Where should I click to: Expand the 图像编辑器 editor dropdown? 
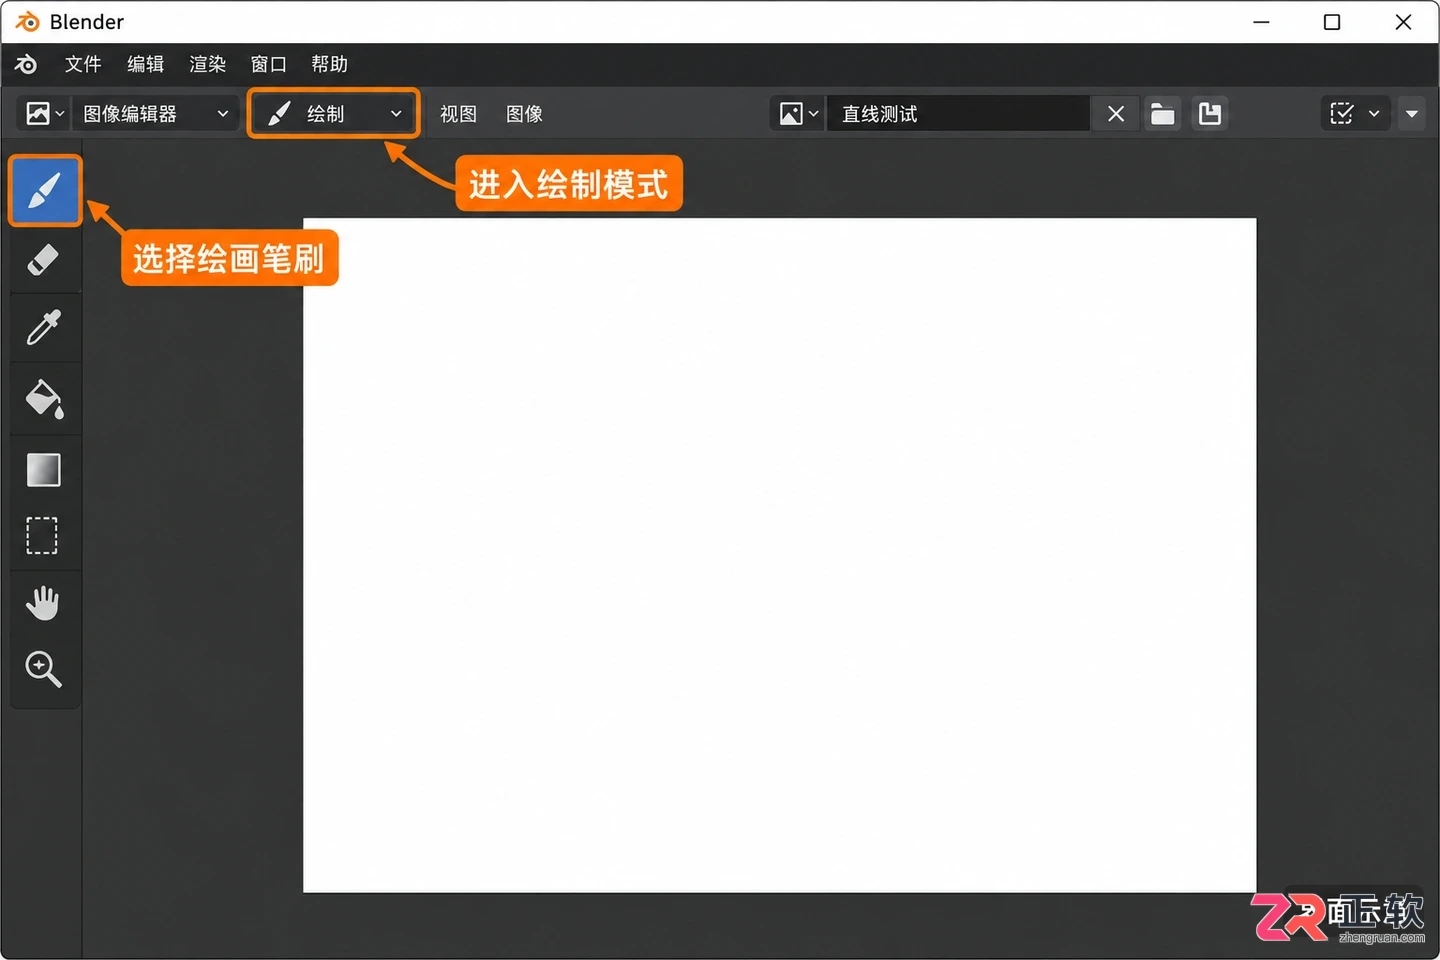[157, 114]
